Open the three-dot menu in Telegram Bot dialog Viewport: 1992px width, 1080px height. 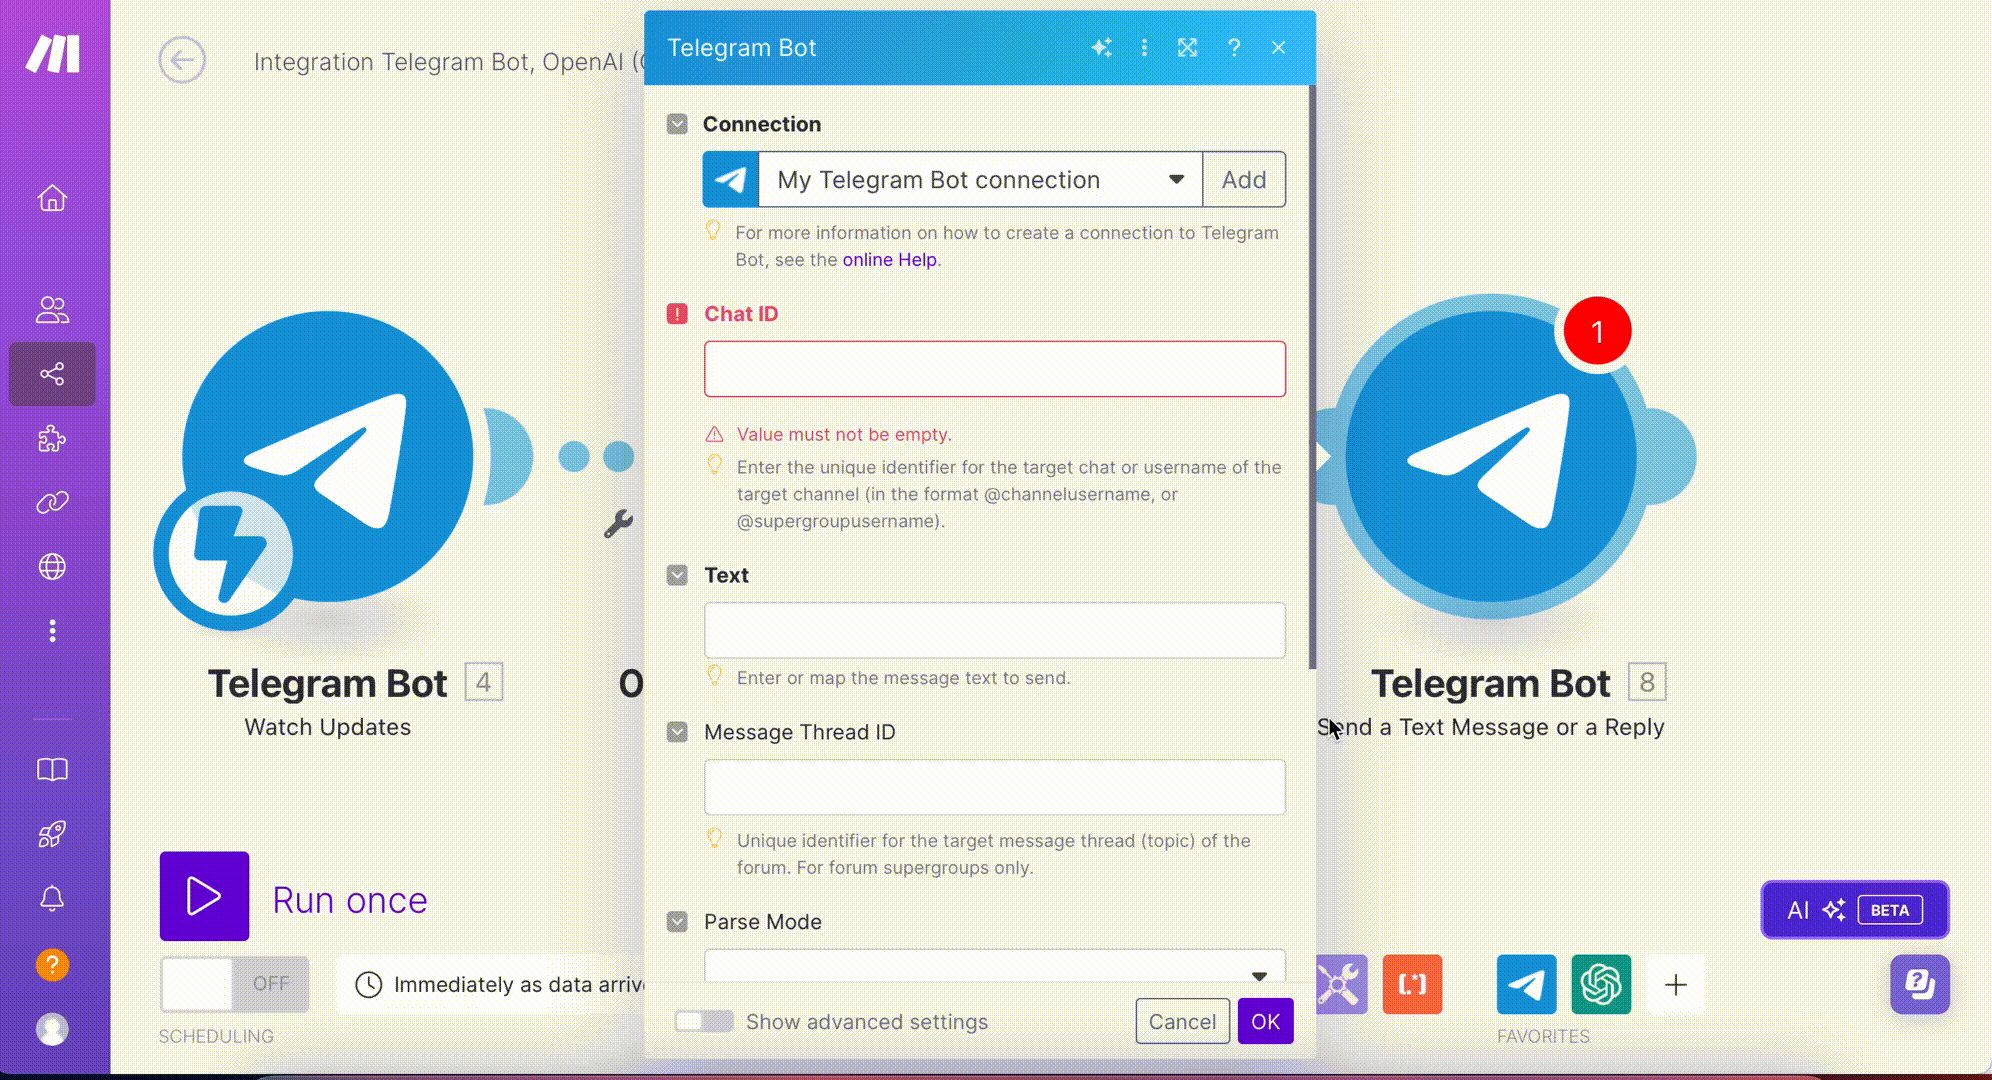[x=1144, y=48]
